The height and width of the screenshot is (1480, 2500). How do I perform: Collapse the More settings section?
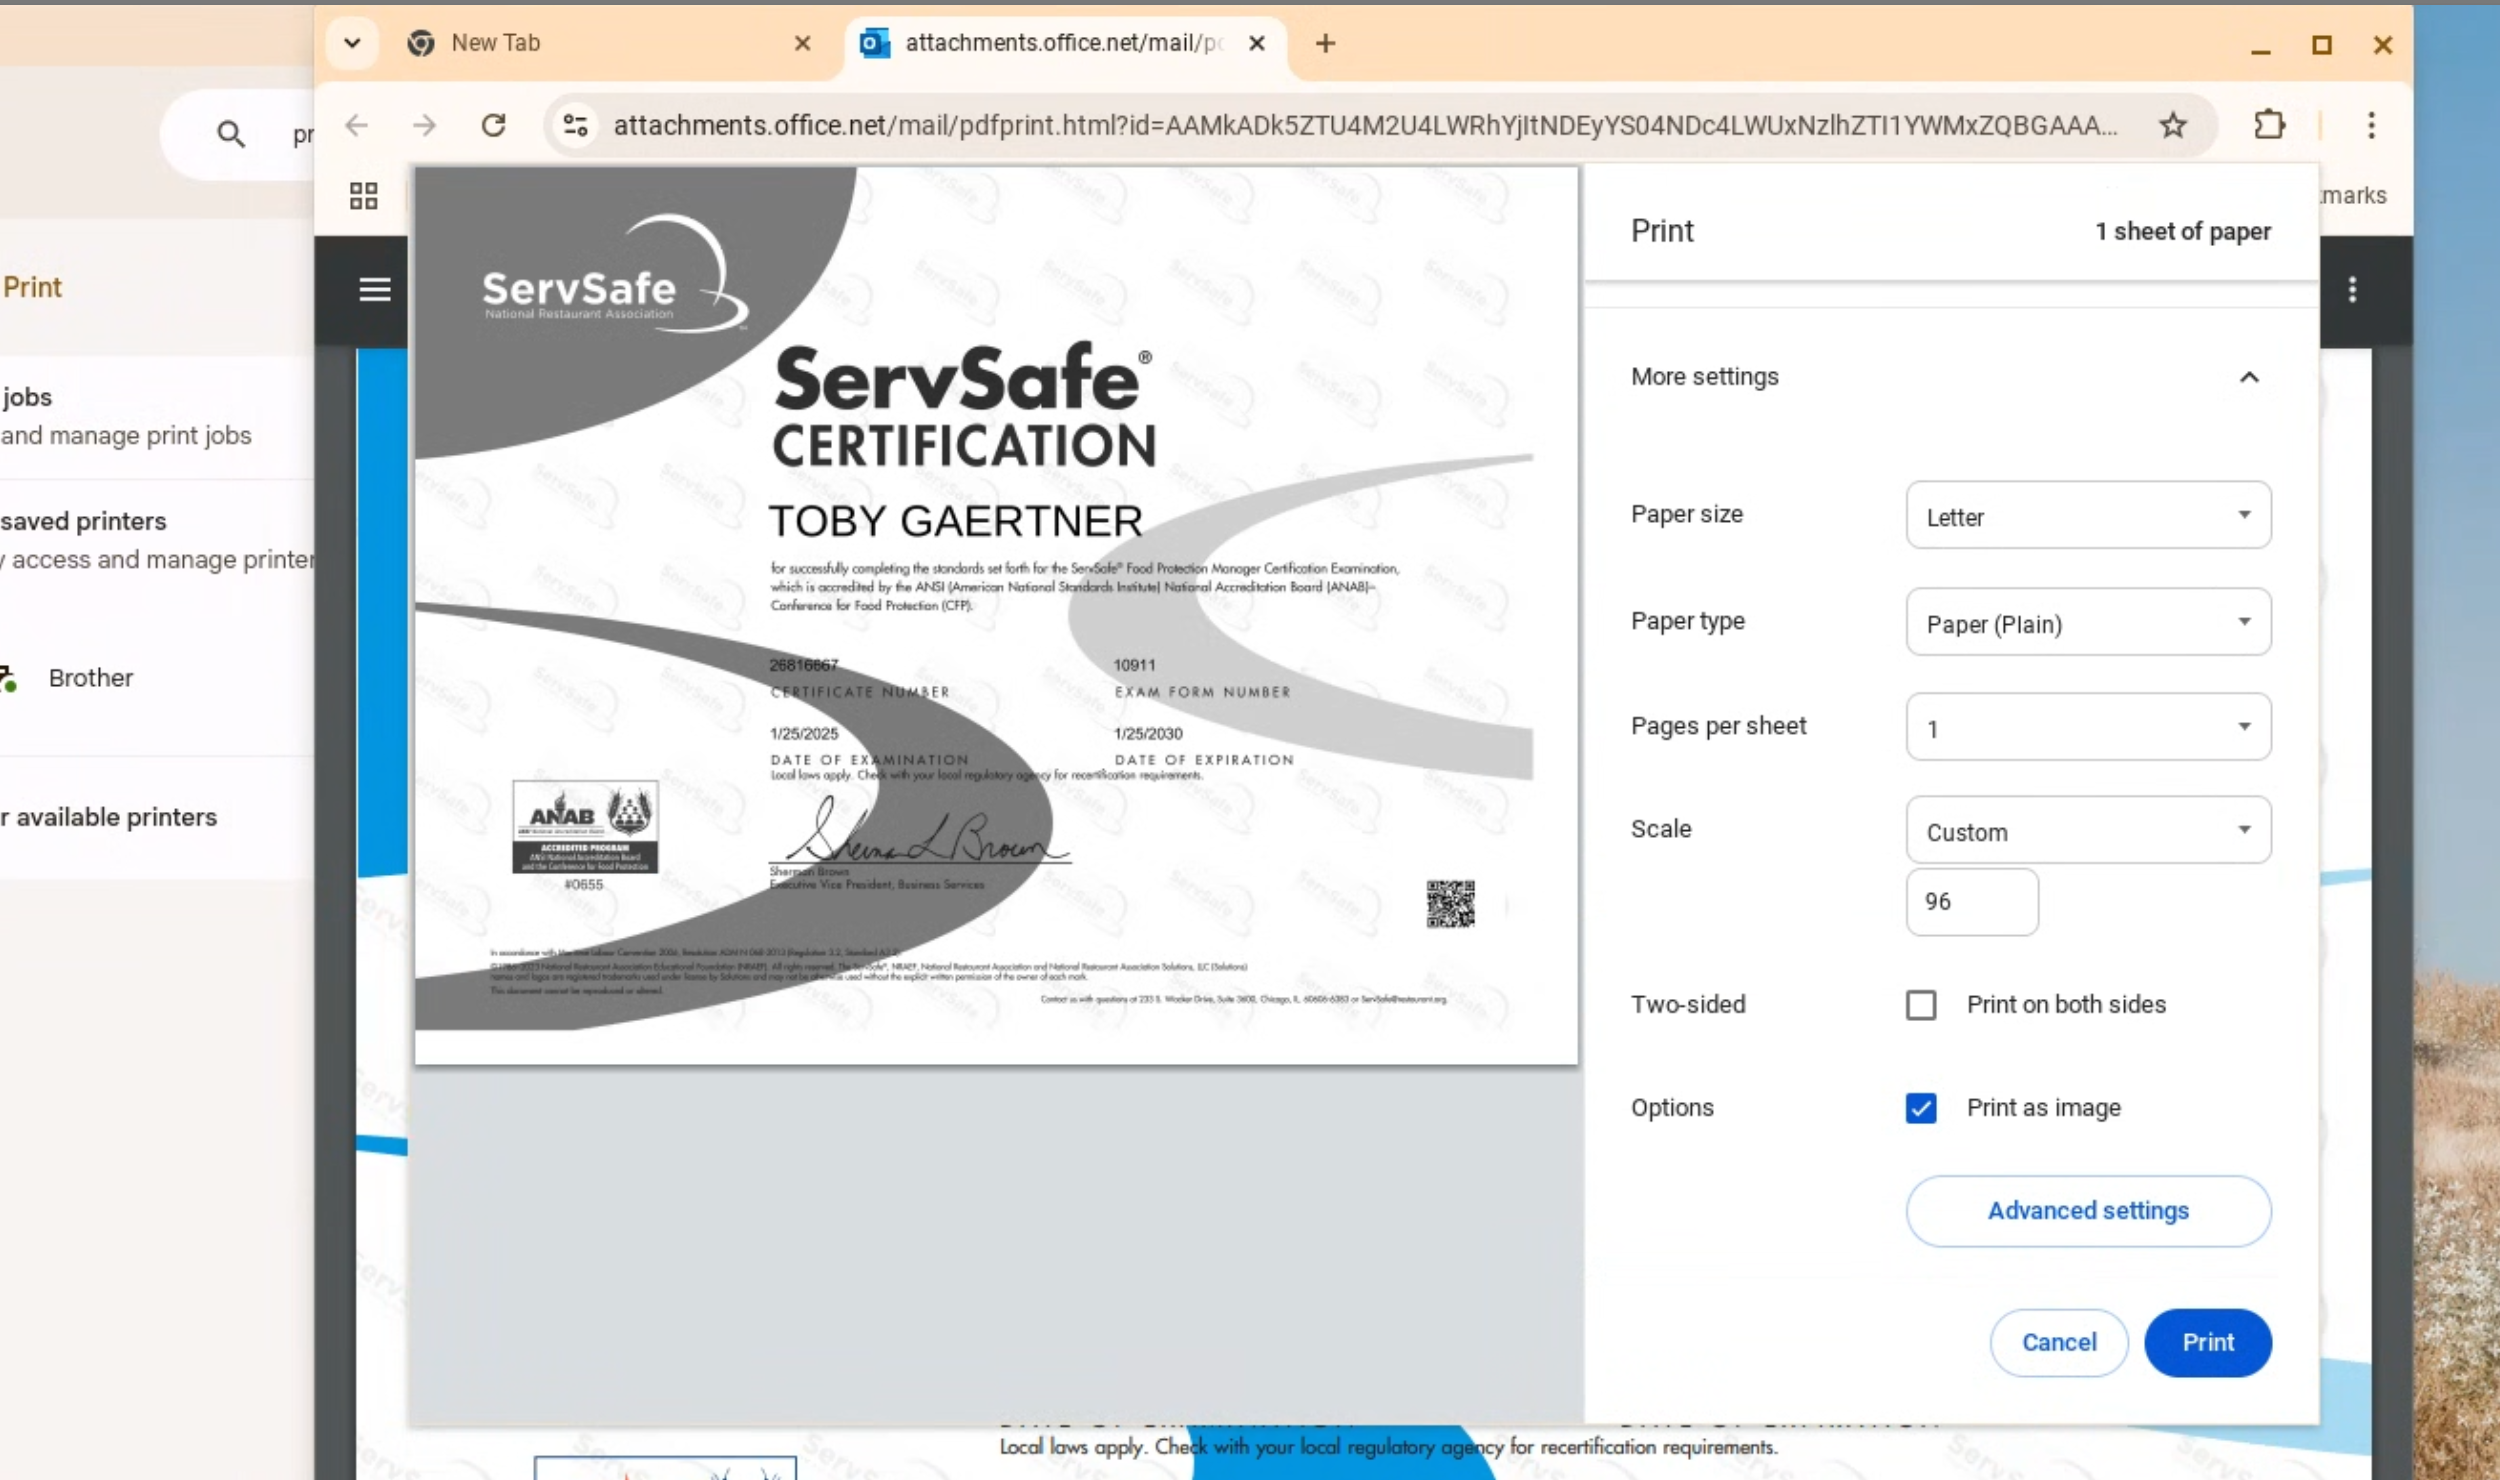2248,377
